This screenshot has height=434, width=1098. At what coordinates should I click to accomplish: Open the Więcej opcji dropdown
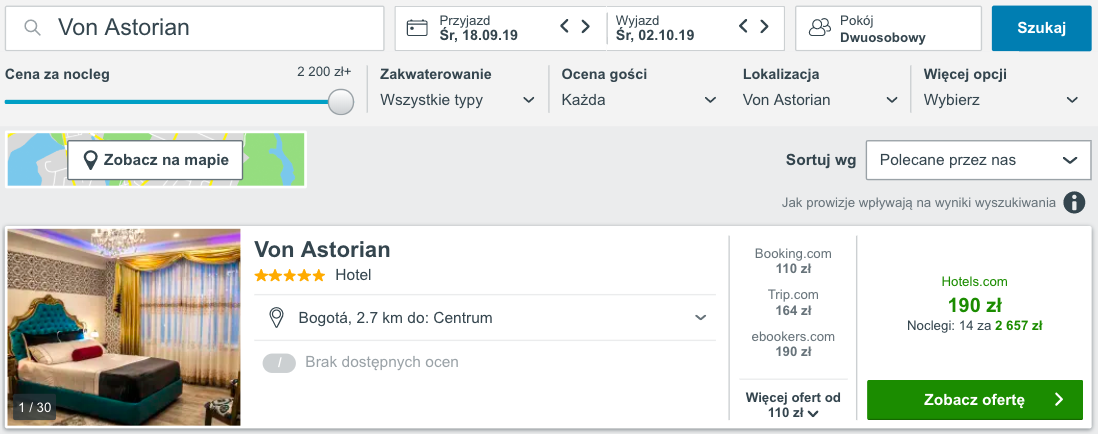pyautogui.click(x=1001, y=100)
